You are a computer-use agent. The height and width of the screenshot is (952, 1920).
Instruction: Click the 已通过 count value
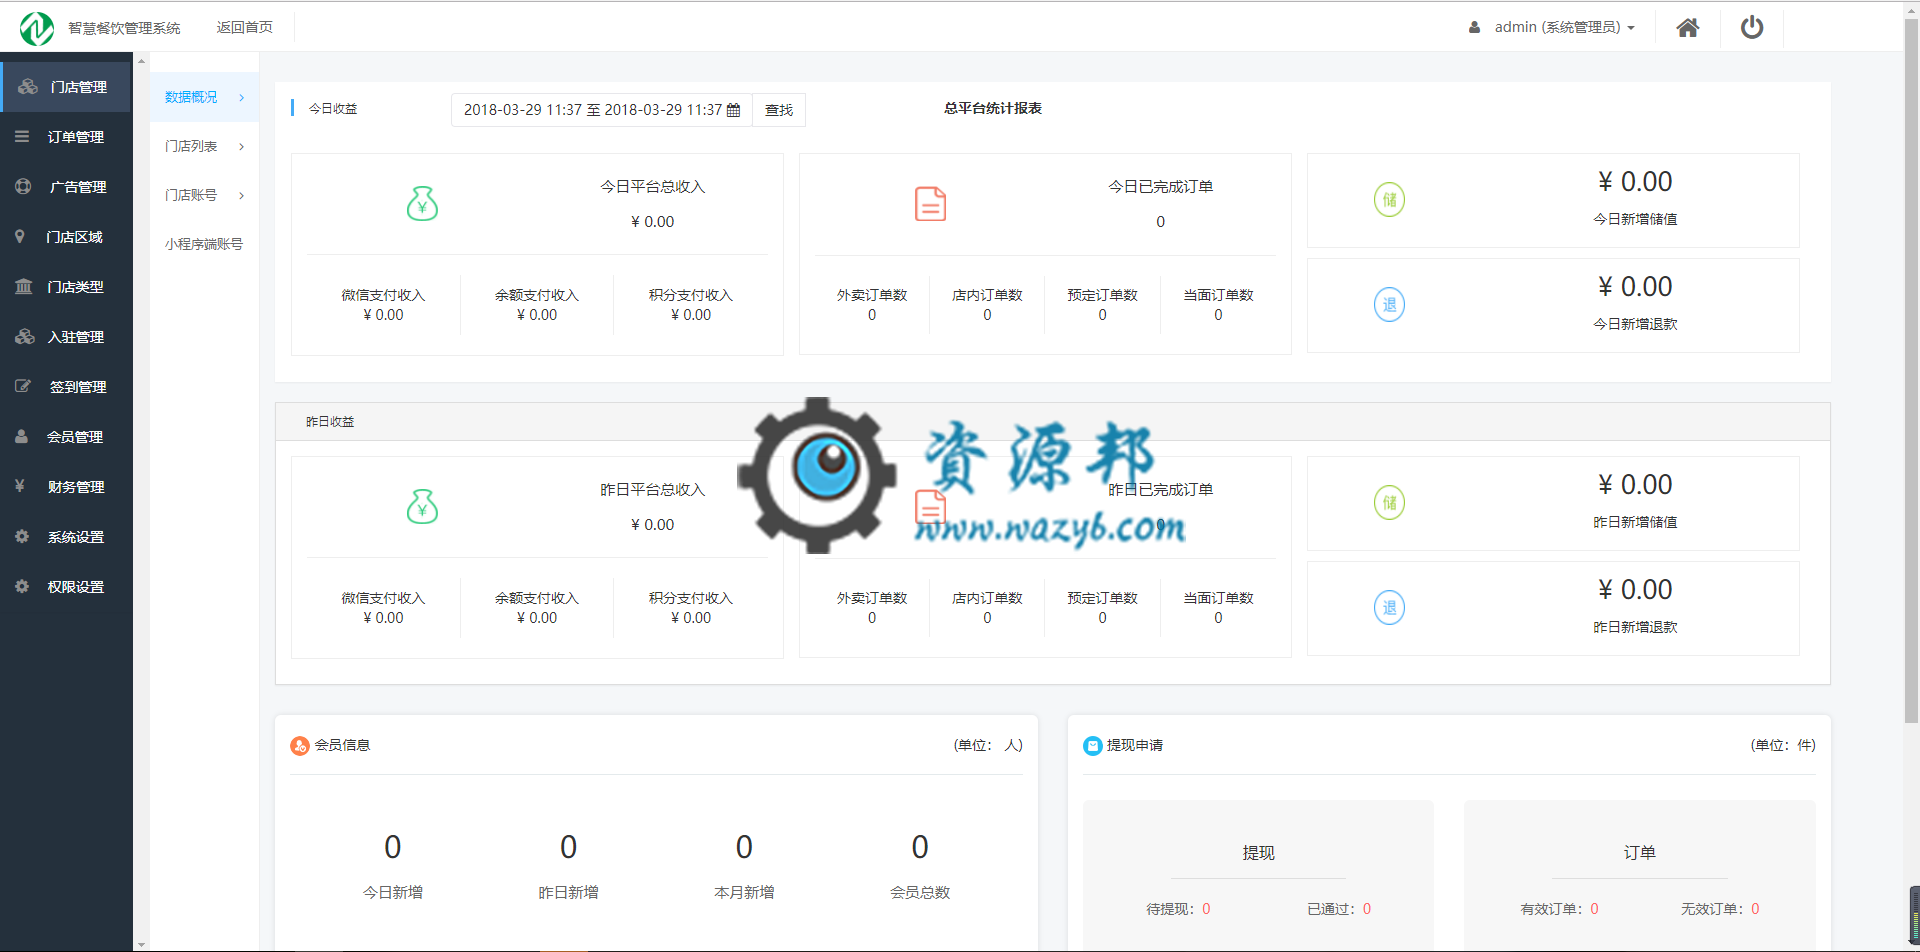coord(1367,909)
